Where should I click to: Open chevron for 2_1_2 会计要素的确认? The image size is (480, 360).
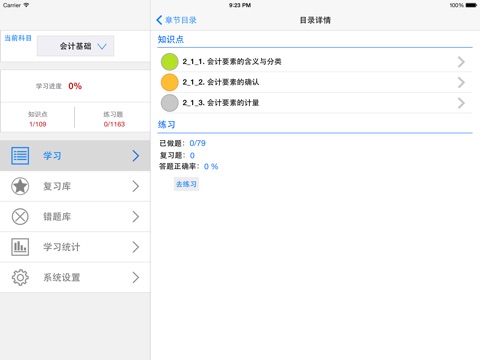click(461, 82)
